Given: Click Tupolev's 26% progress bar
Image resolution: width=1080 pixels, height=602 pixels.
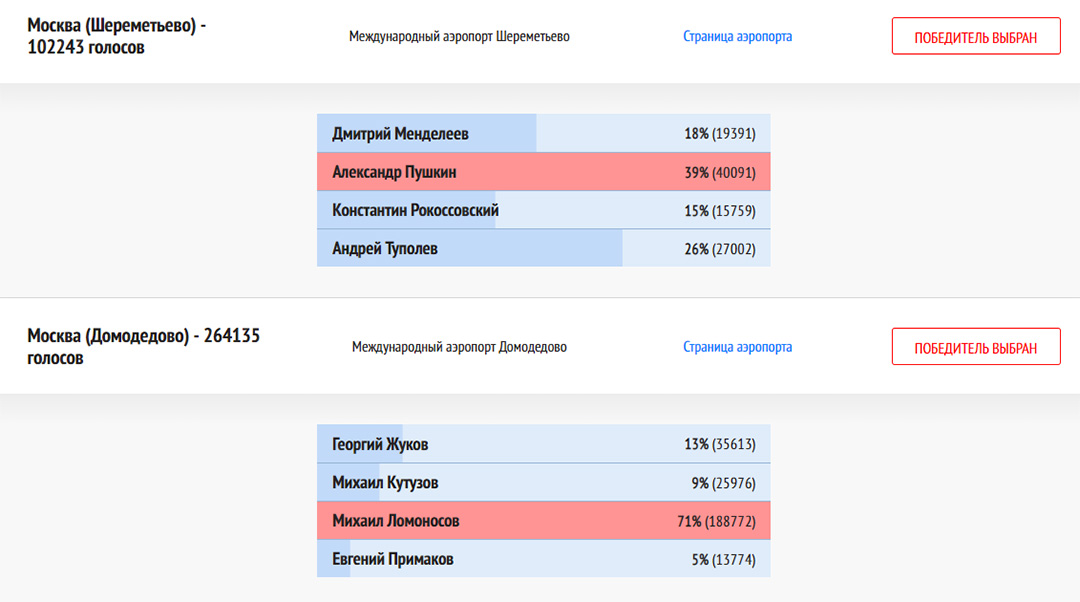Looking at the screenshot, I should (x=470, y=248).
